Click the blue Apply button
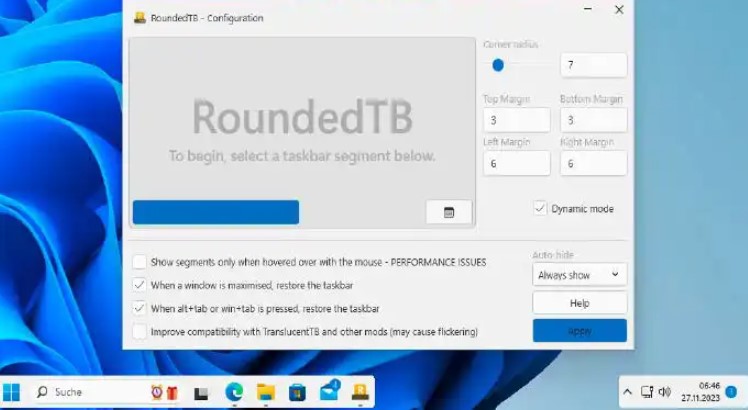Image resolution: width=748 pixels, height=410 pixels. tap(580, 331)
